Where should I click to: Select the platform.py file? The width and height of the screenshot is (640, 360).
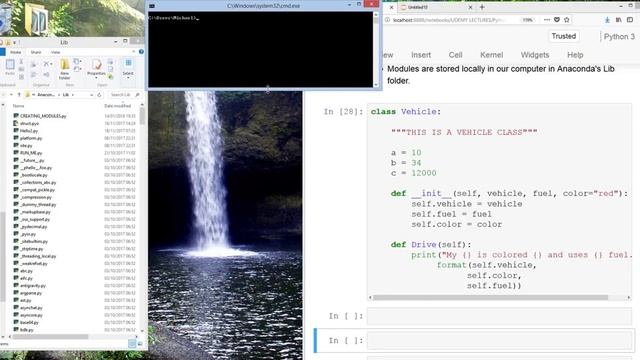31,138
